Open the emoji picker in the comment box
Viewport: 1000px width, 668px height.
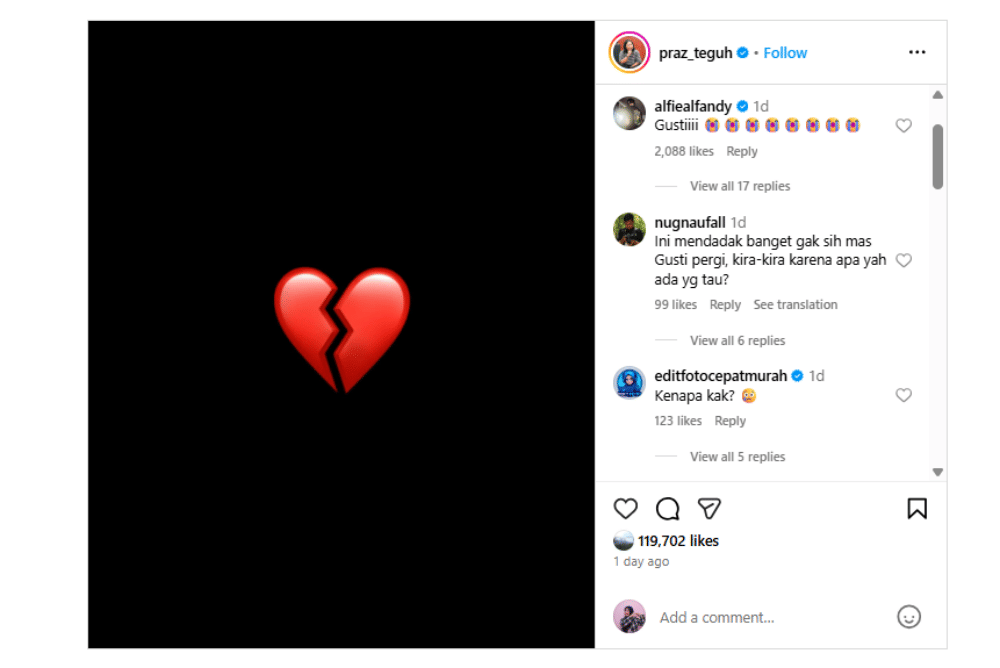(908, 617)
